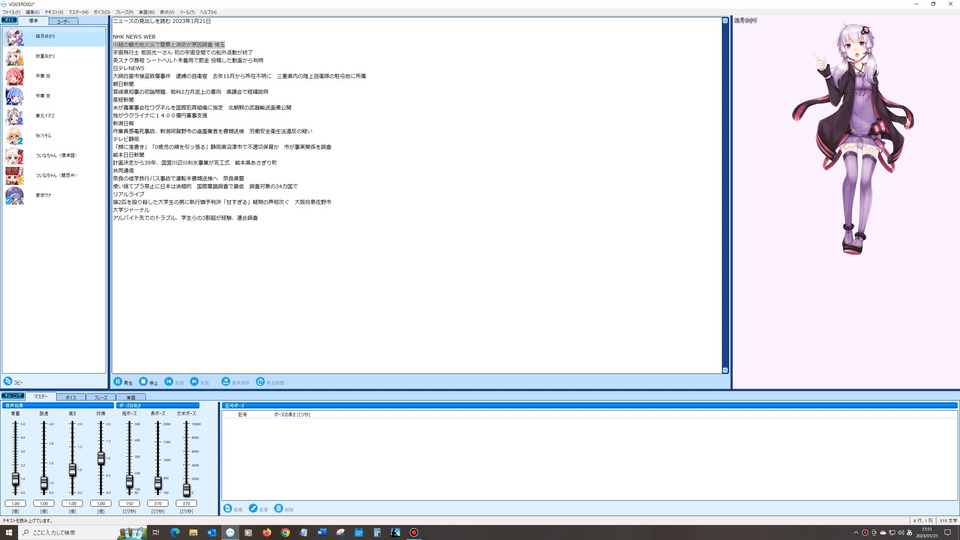This screenshot has width=960, height=540.
Task: Select the 東北イタコ voice avatar
Action: [14, 116]
